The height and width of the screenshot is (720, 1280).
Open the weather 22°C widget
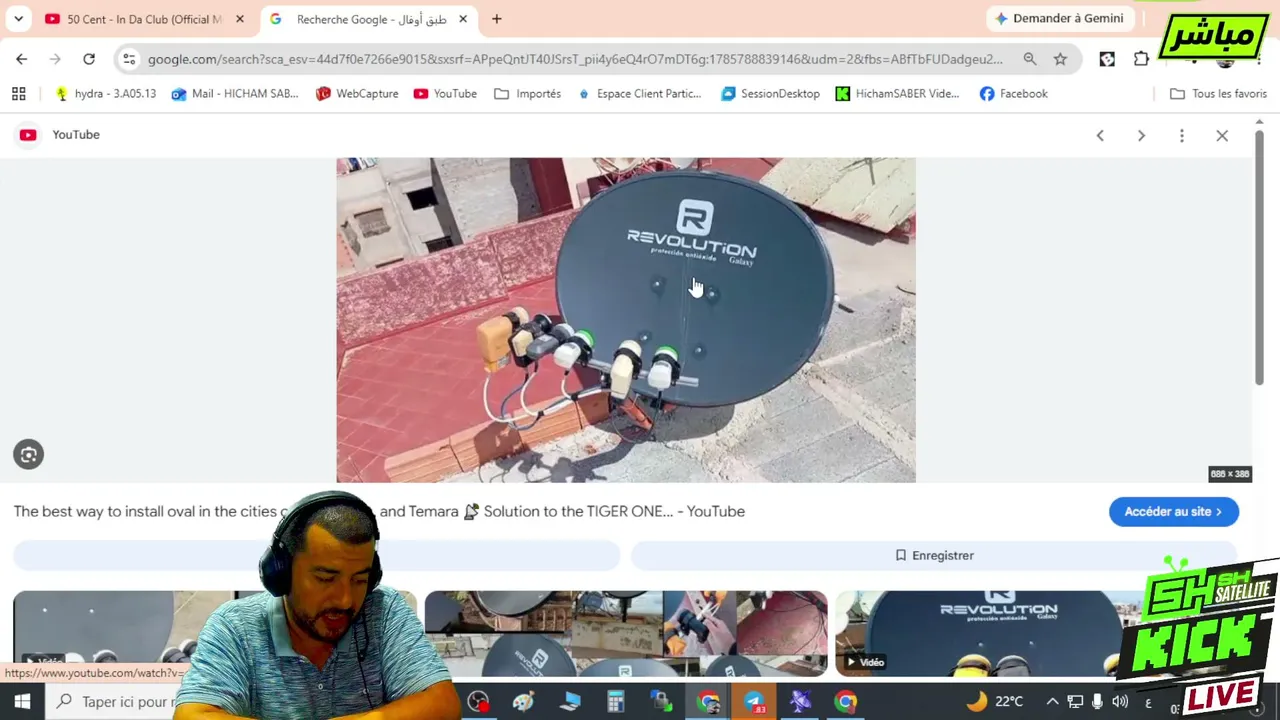point(994,702)
